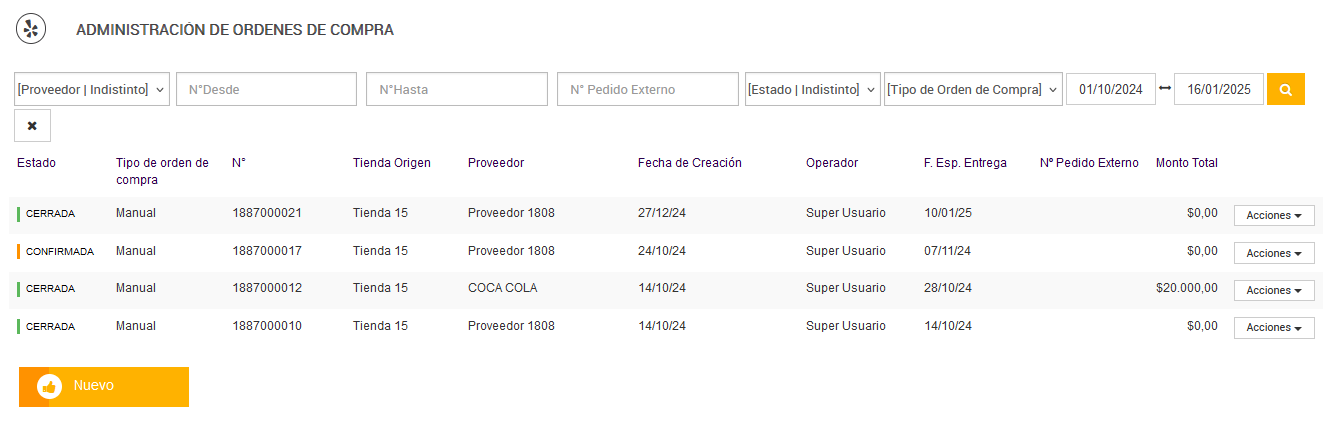
Task: Open Acciones menu for COCA COLA order
Action: tap(1273, 290)
